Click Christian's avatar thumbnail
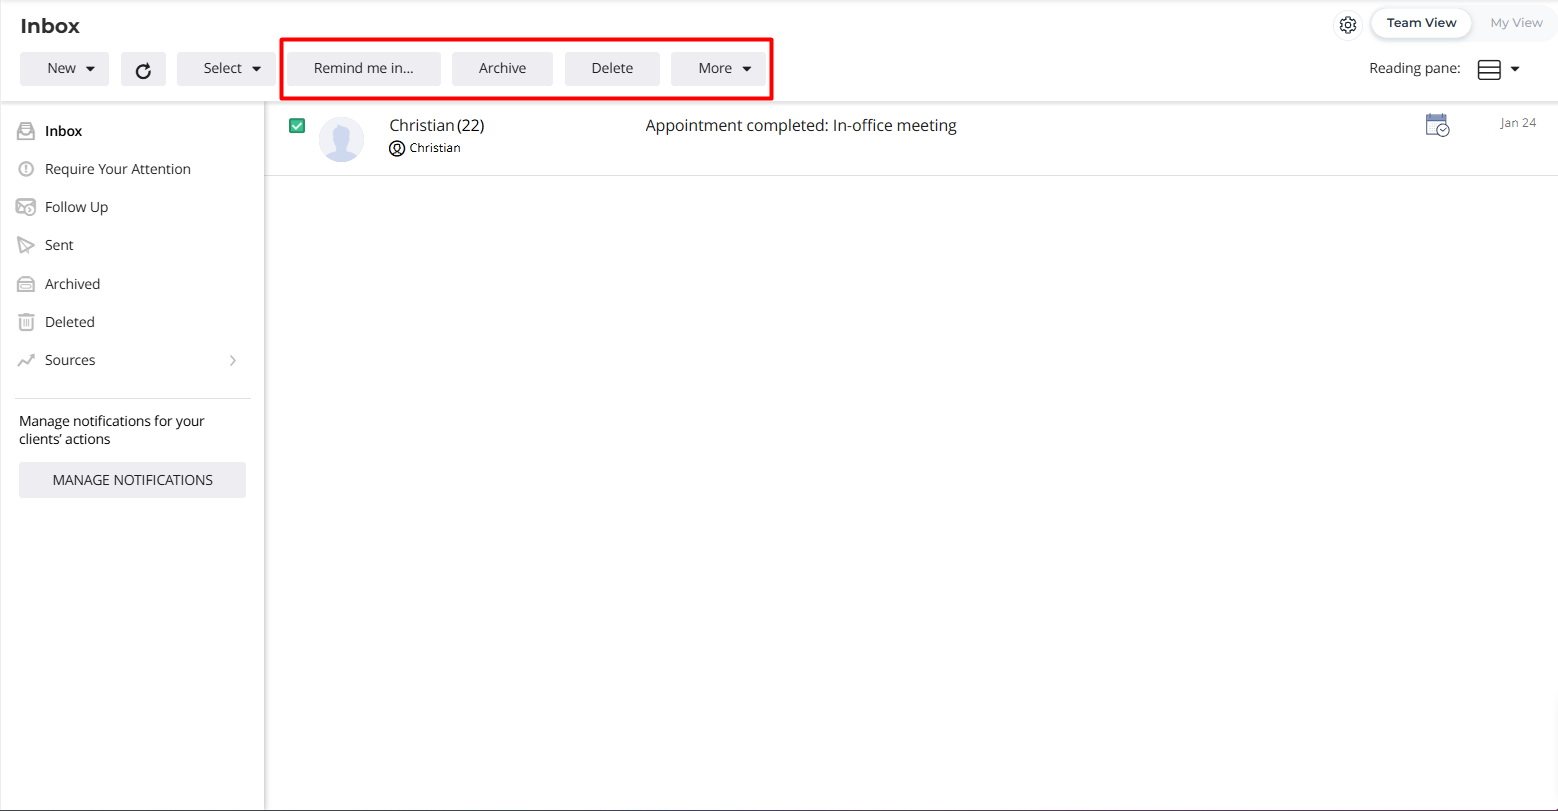This screenshot has width=1558, height=811. point(341,139)
